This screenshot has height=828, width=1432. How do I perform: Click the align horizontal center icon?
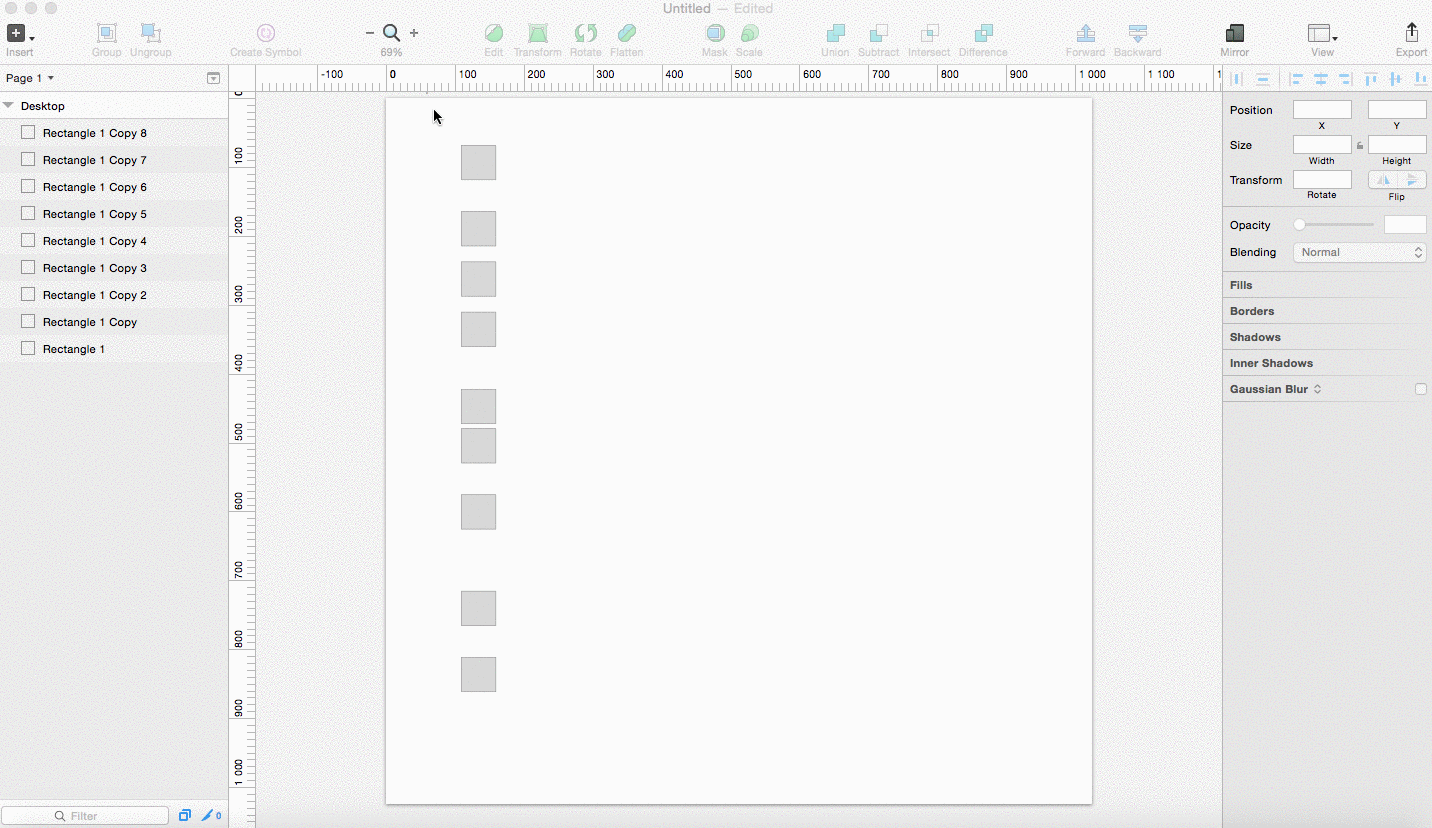tap(1321, 79)
